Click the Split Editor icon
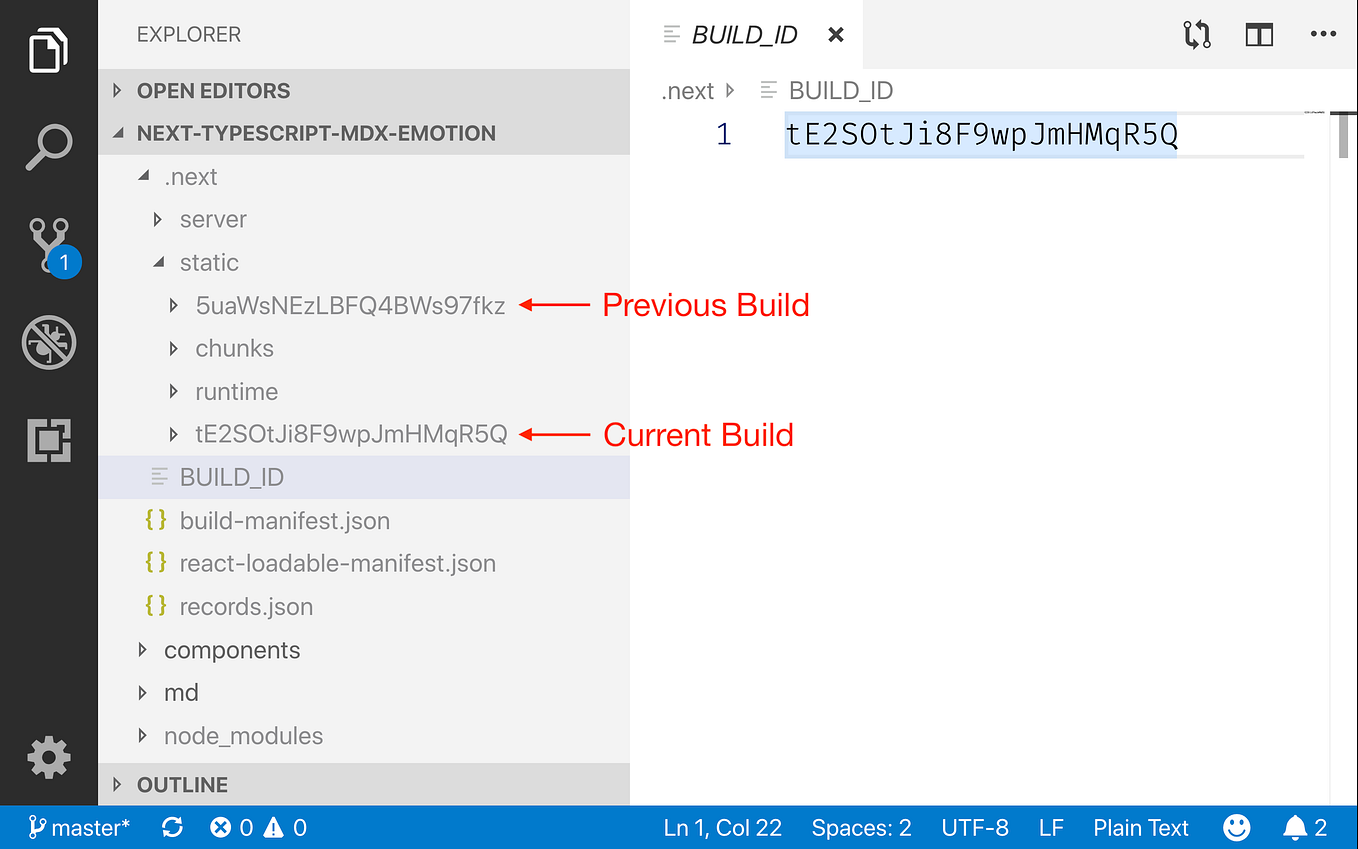1358x849 pixels. coord(1259,33)
